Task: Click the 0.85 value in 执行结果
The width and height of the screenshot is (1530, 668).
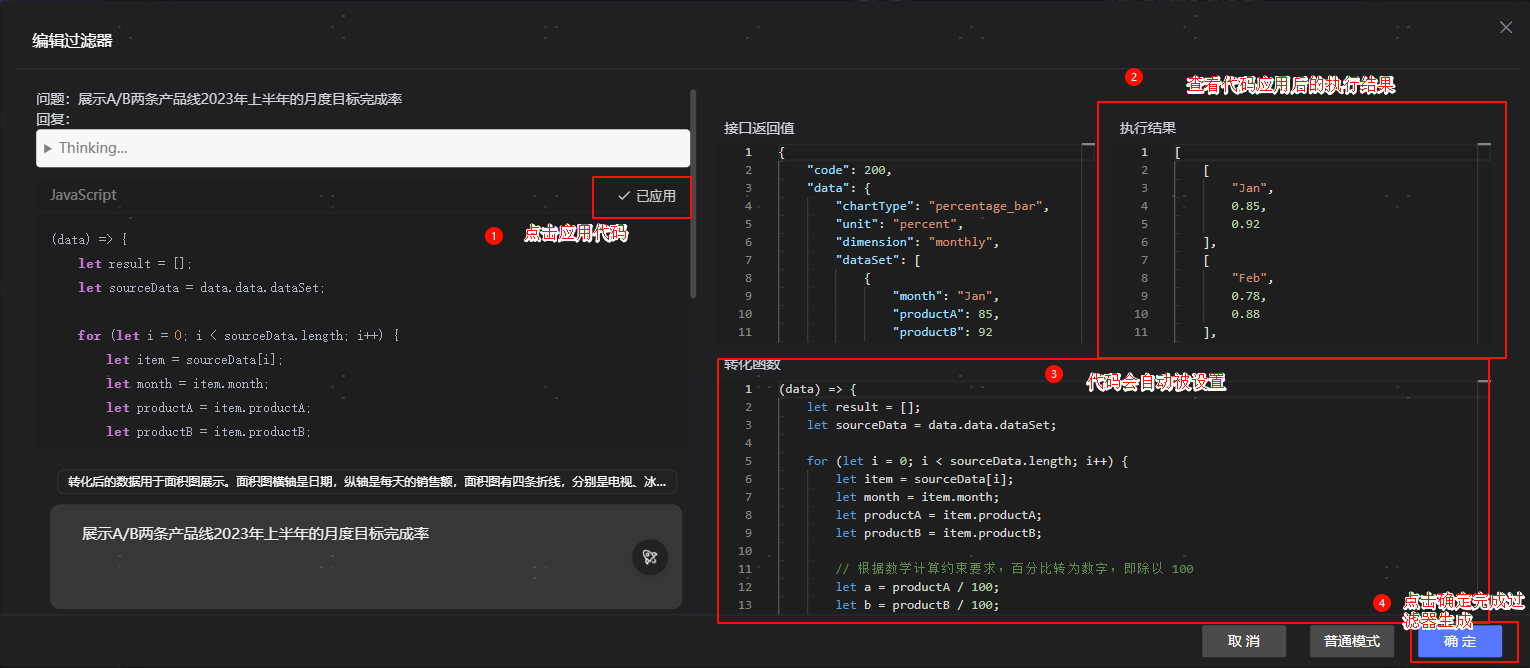Action: click(1249, 206)
